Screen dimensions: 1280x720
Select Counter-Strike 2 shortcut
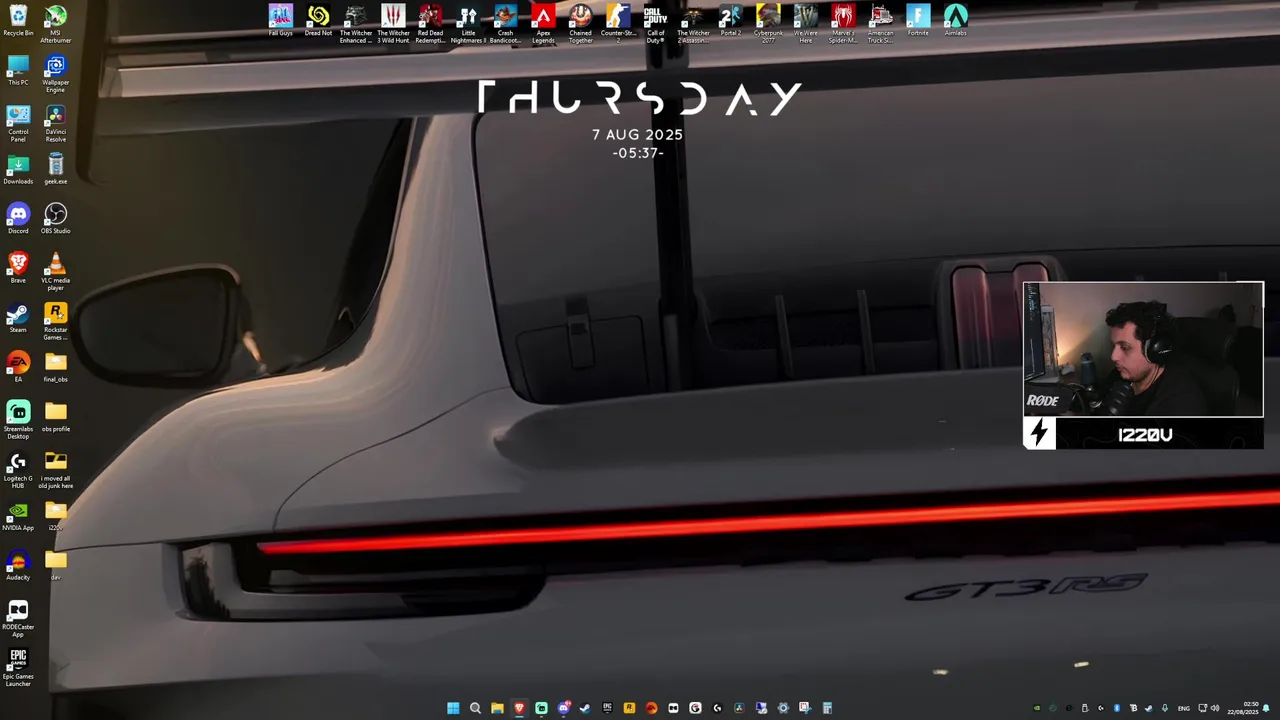point(618,24)
